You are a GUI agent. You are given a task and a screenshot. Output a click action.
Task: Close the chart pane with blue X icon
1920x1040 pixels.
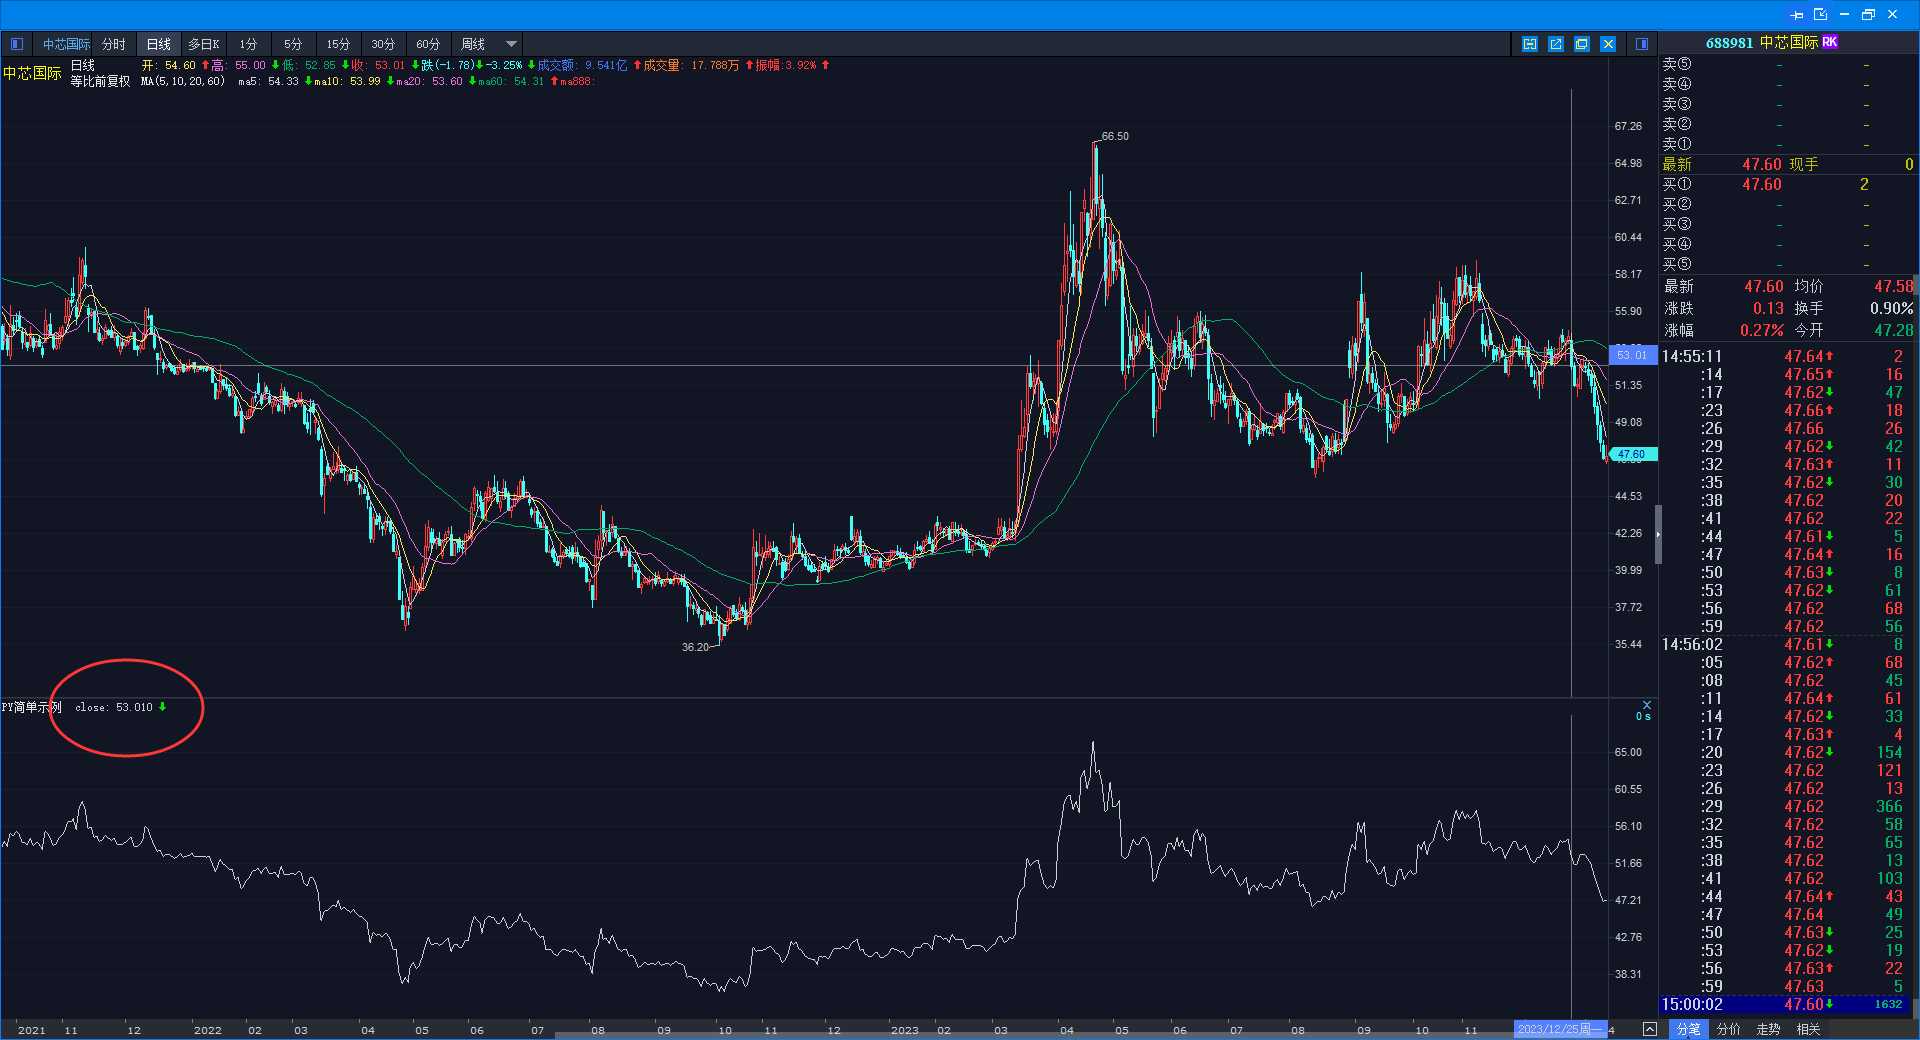click(1607, 44)
